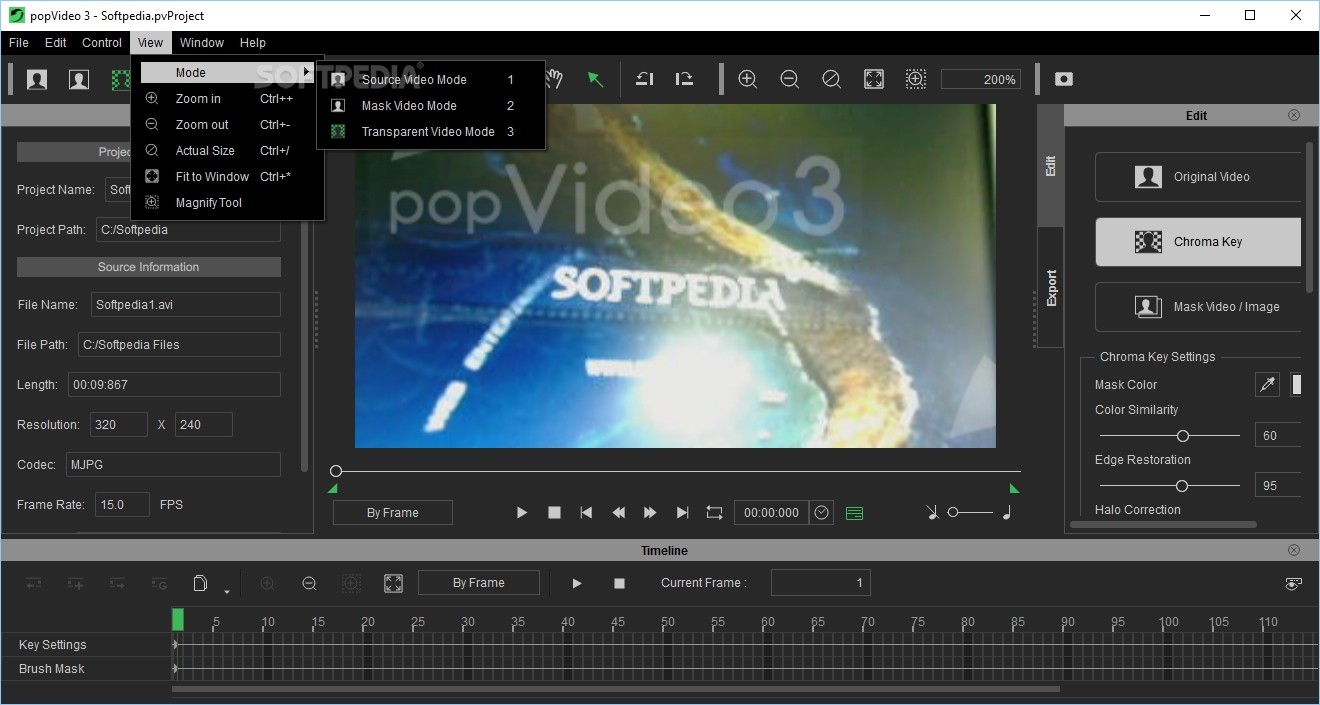
Task: Switch to the Edit side tab
Action: (1051, 166)
